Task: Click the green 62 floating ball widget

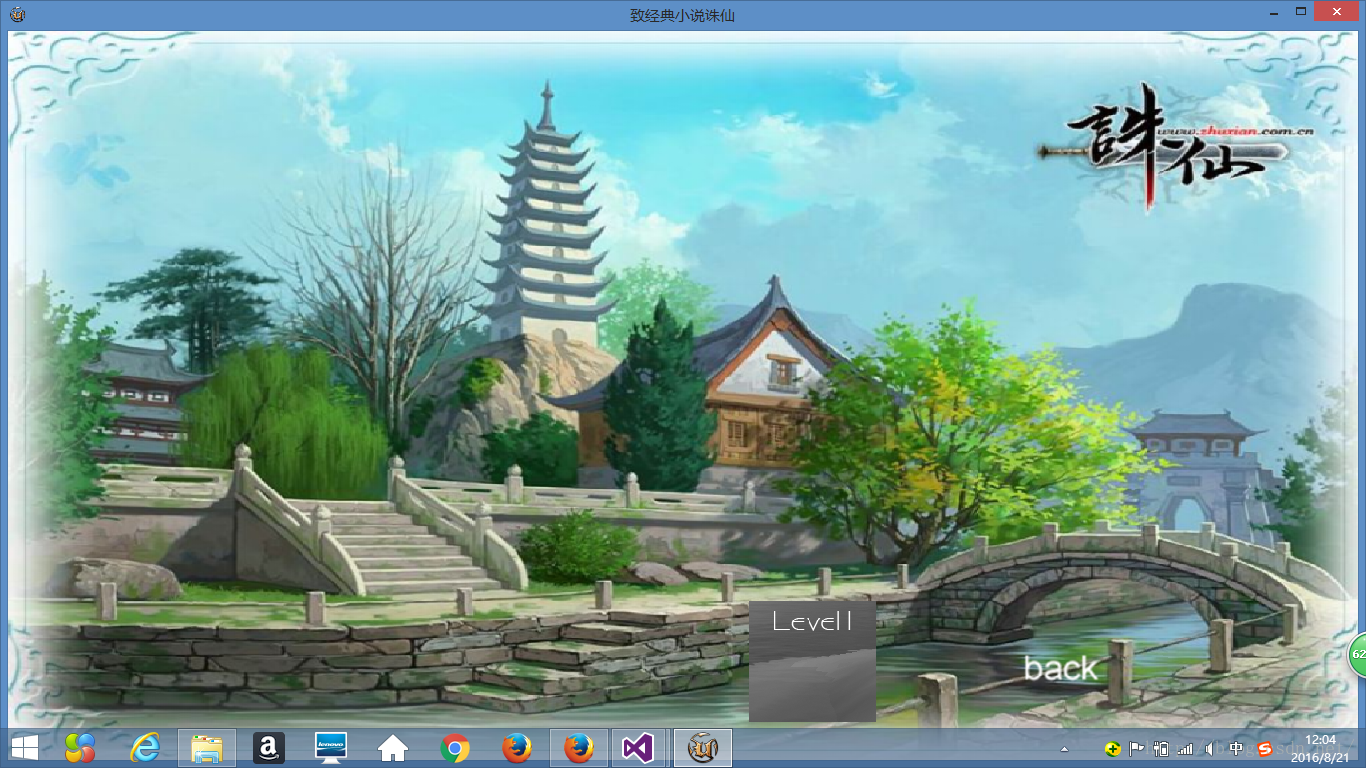Action: click(1357, 654)
